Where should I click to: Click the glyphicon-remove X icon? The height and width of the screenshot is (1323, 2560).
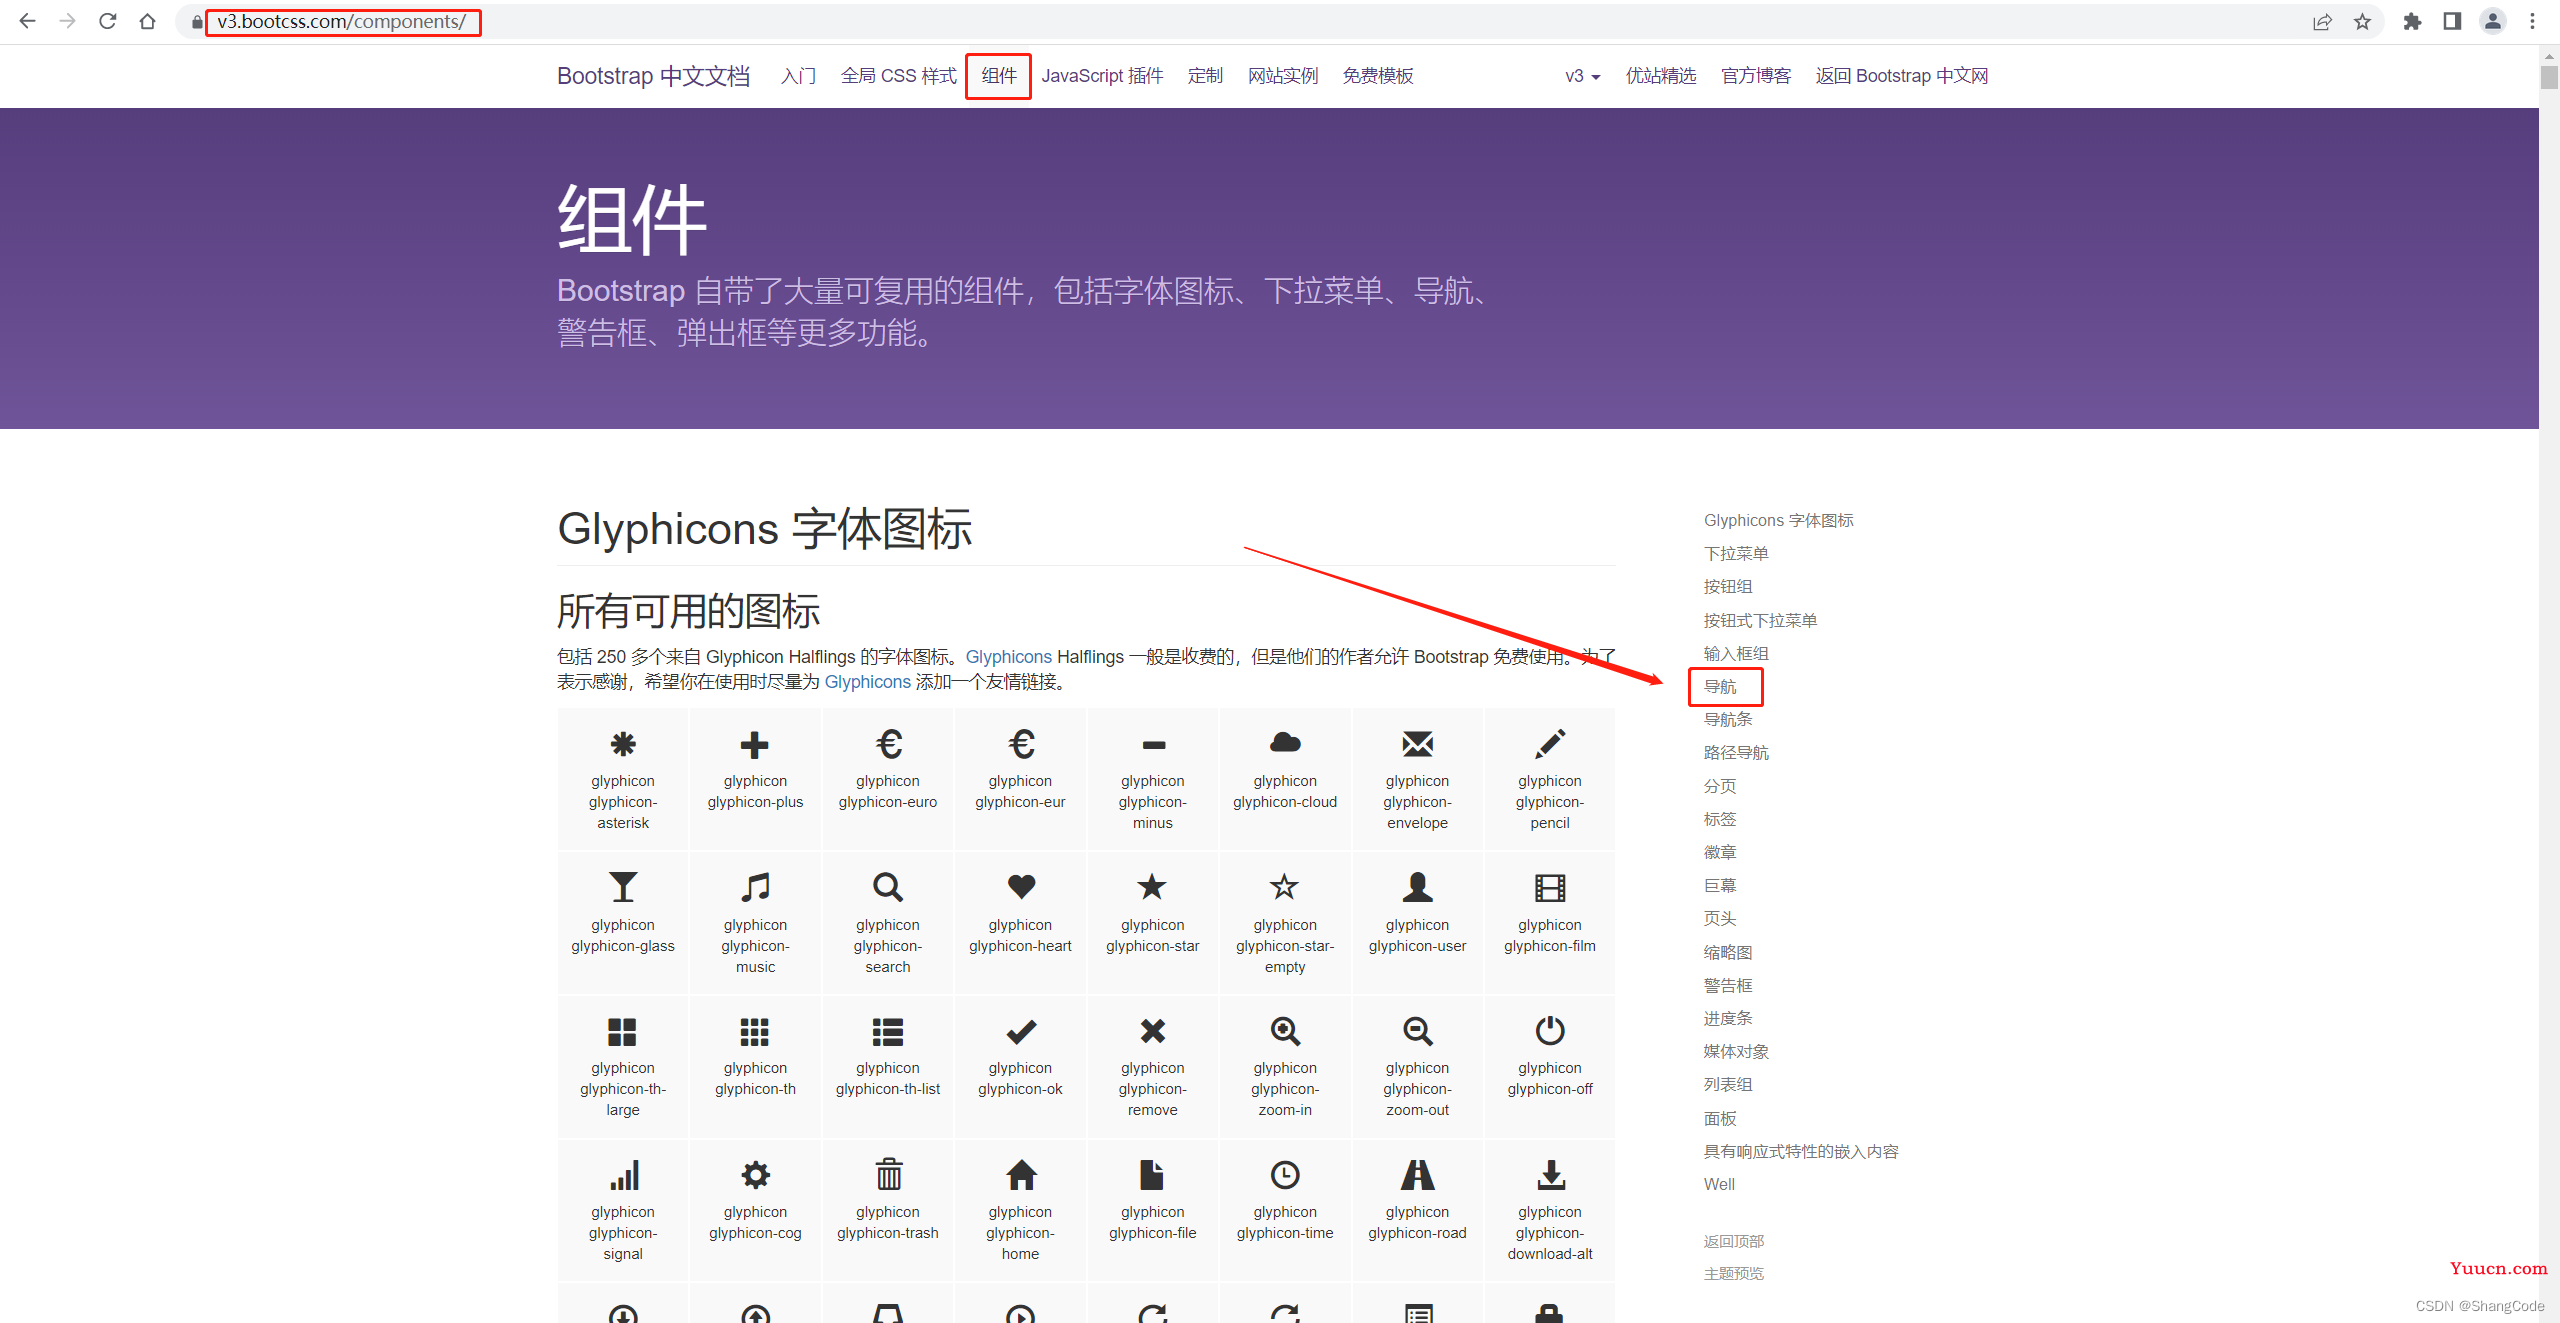[x=1153, y=1030]
